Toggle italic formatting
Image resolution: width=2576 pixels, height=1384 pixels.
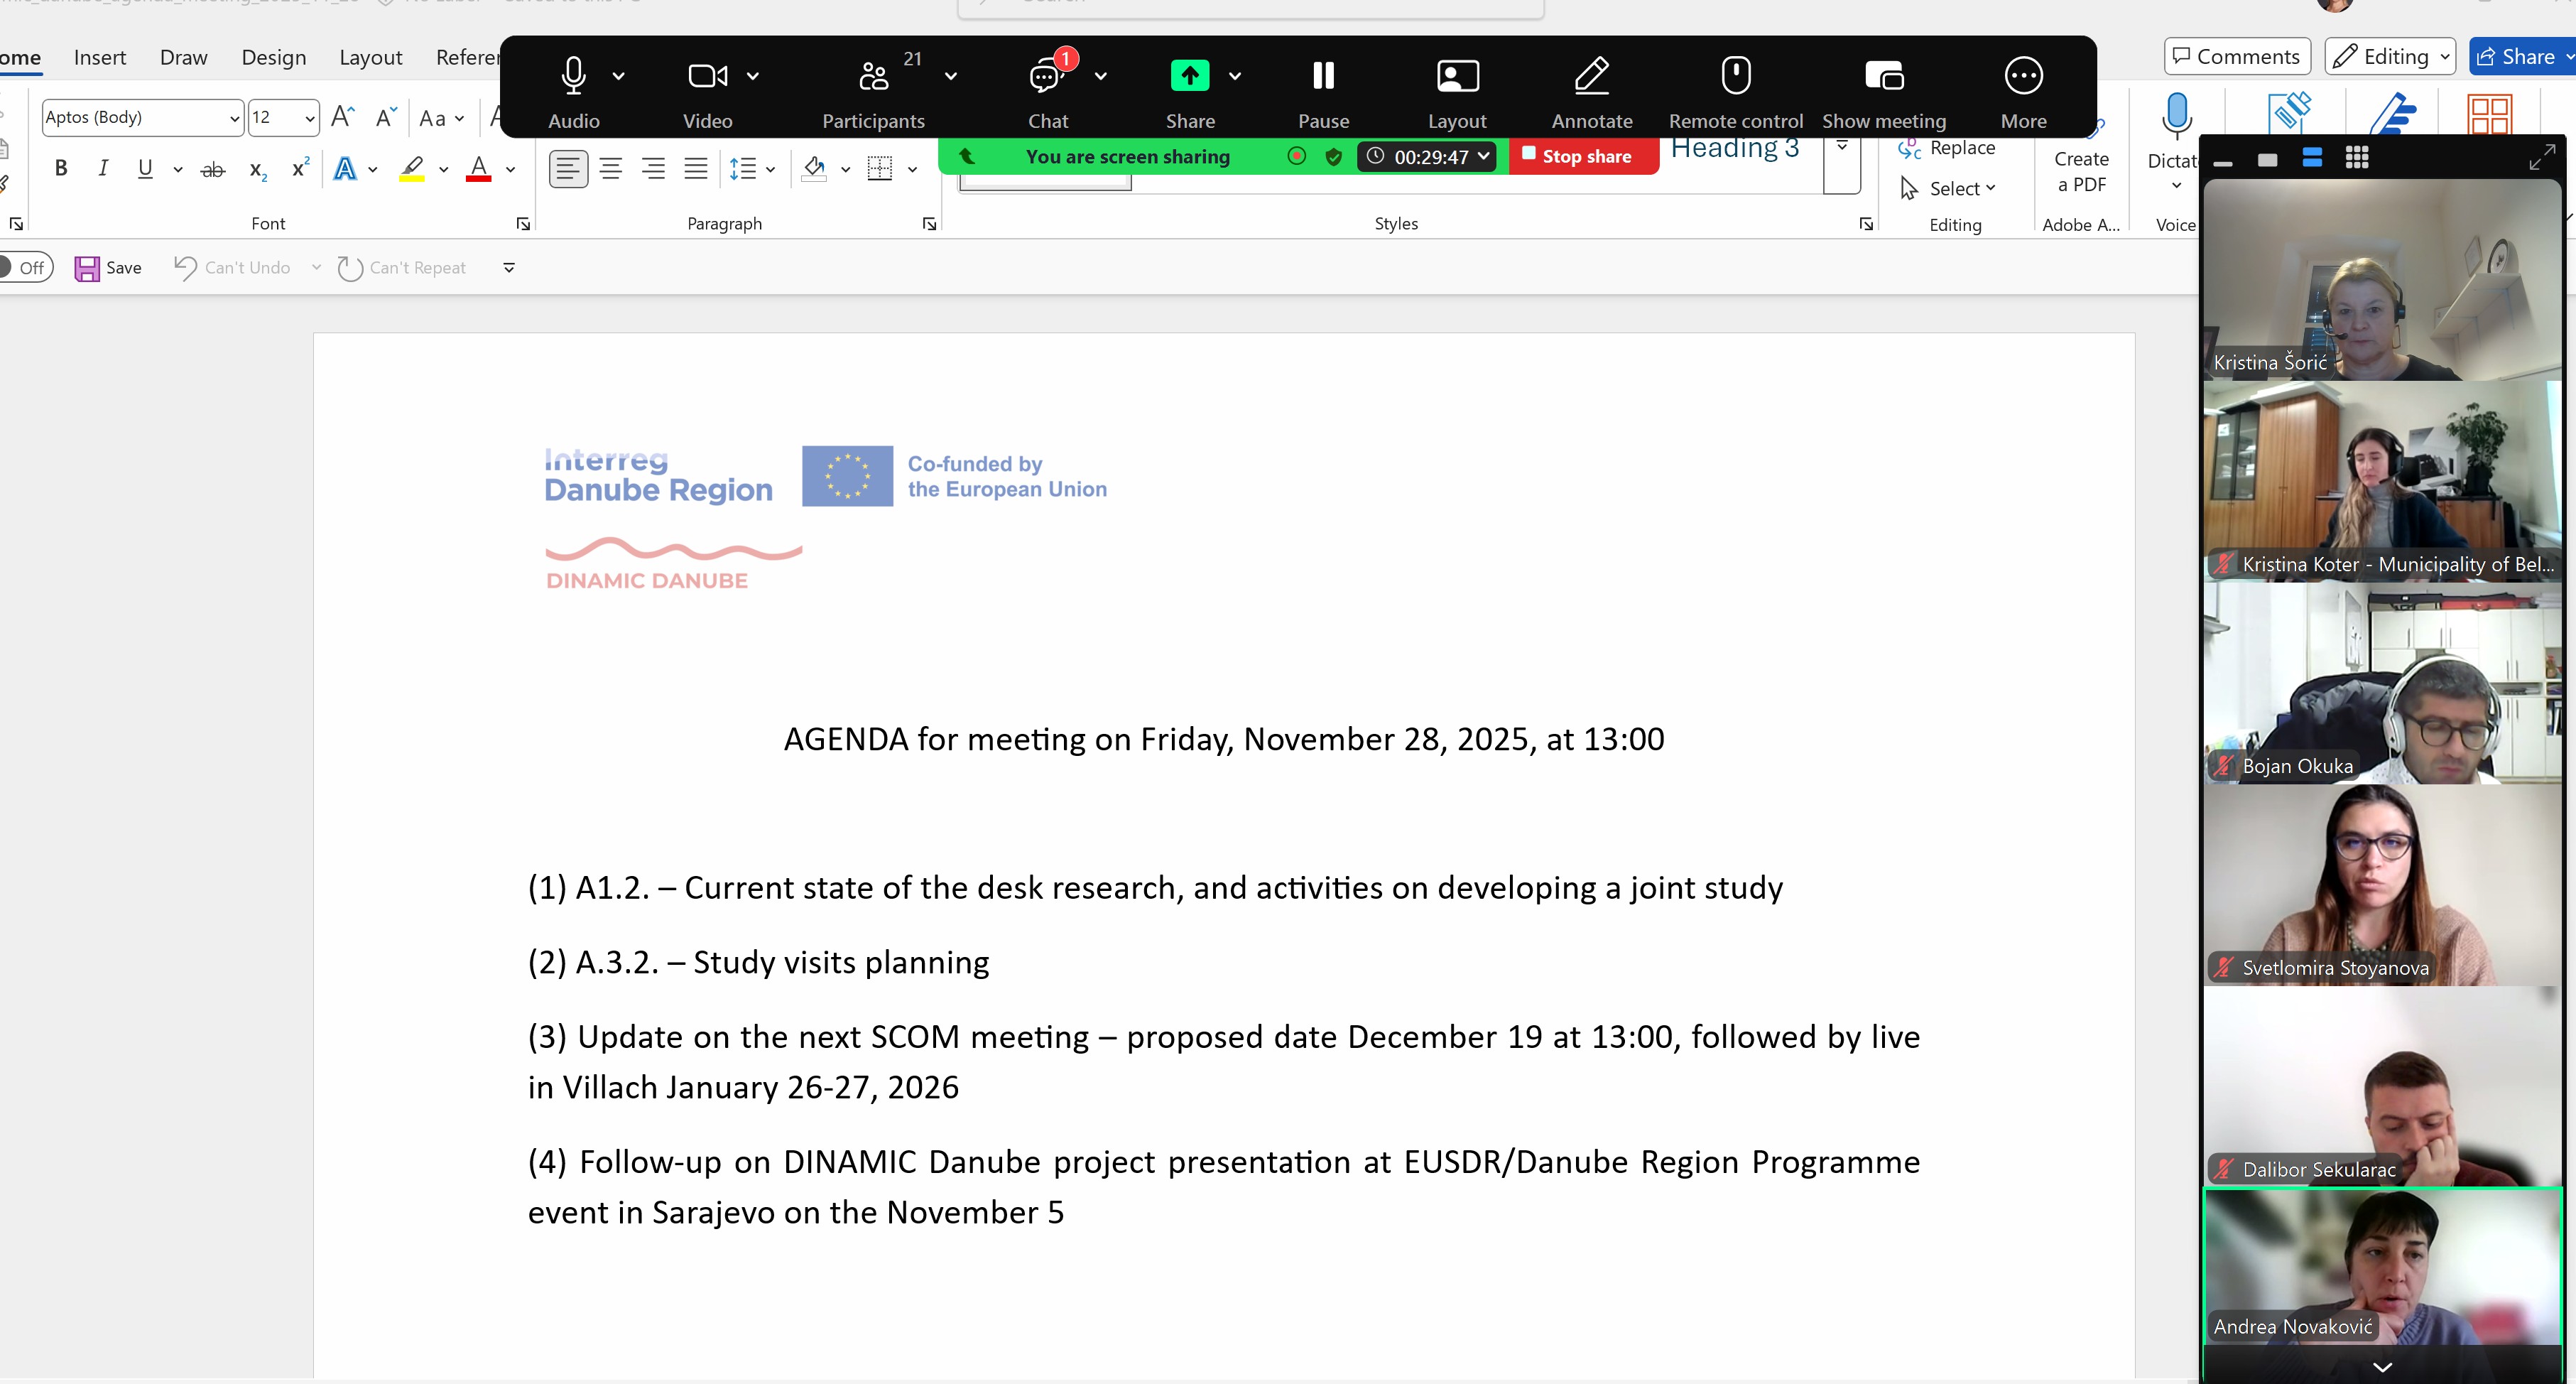click(102, 169)
